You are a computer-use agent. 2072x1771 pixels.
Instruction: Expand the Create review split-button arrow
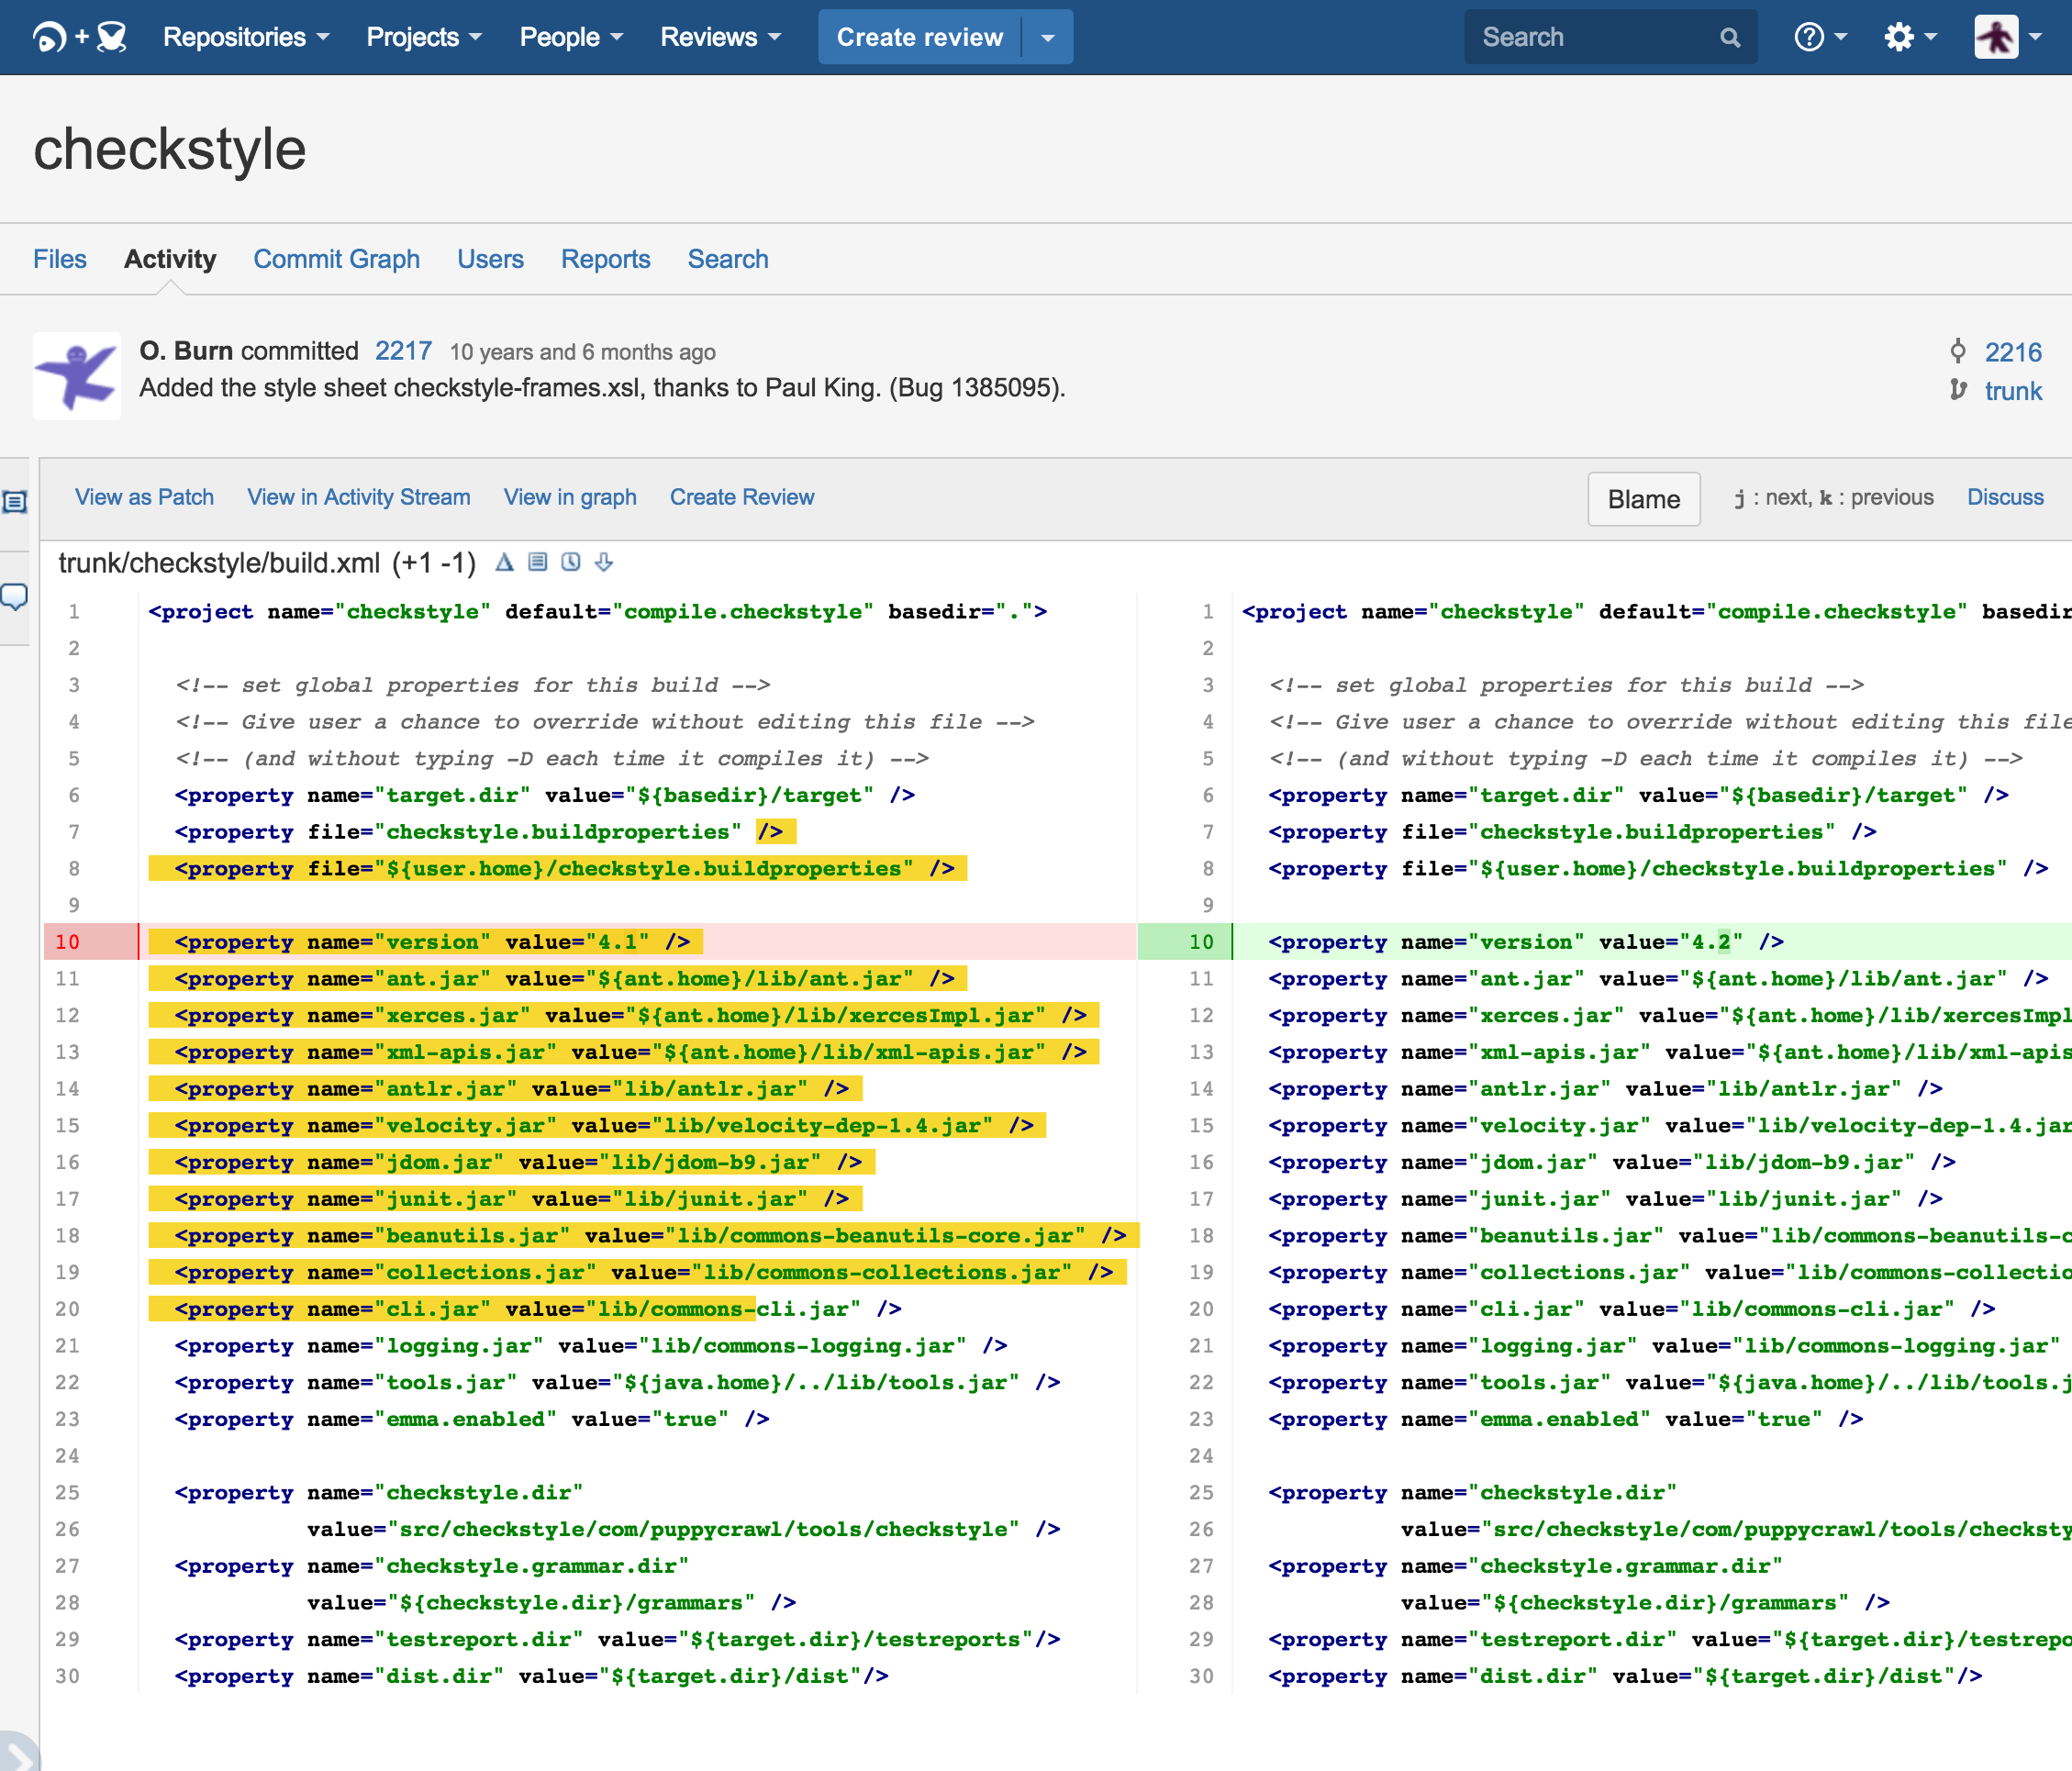(x=1046, y=36)
